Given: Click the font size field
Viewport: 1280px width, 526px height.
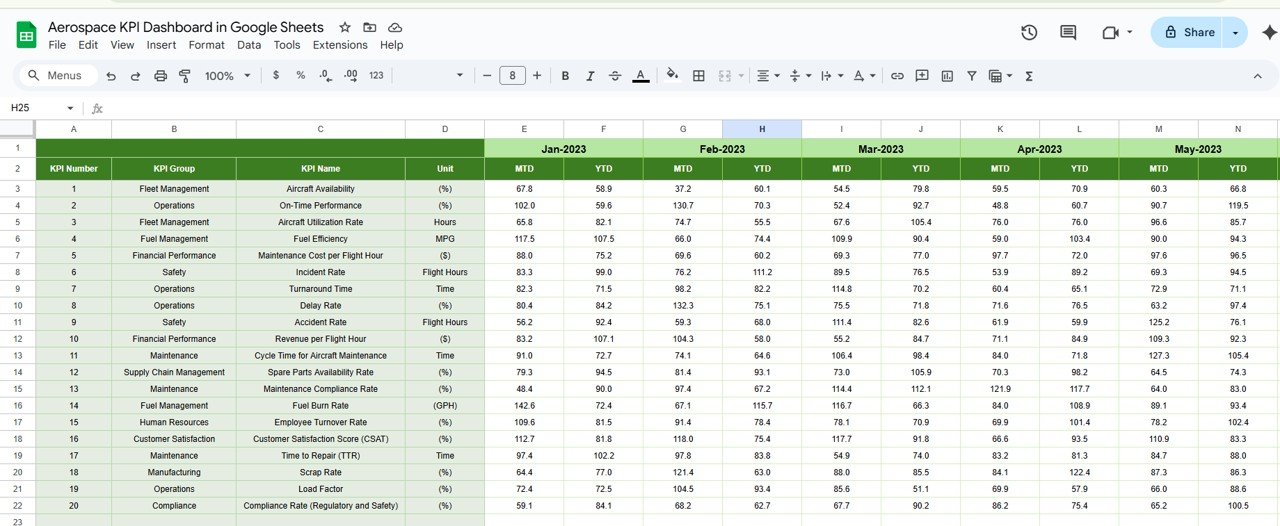Looking at the screenshot, I should (x=512, y=76).
